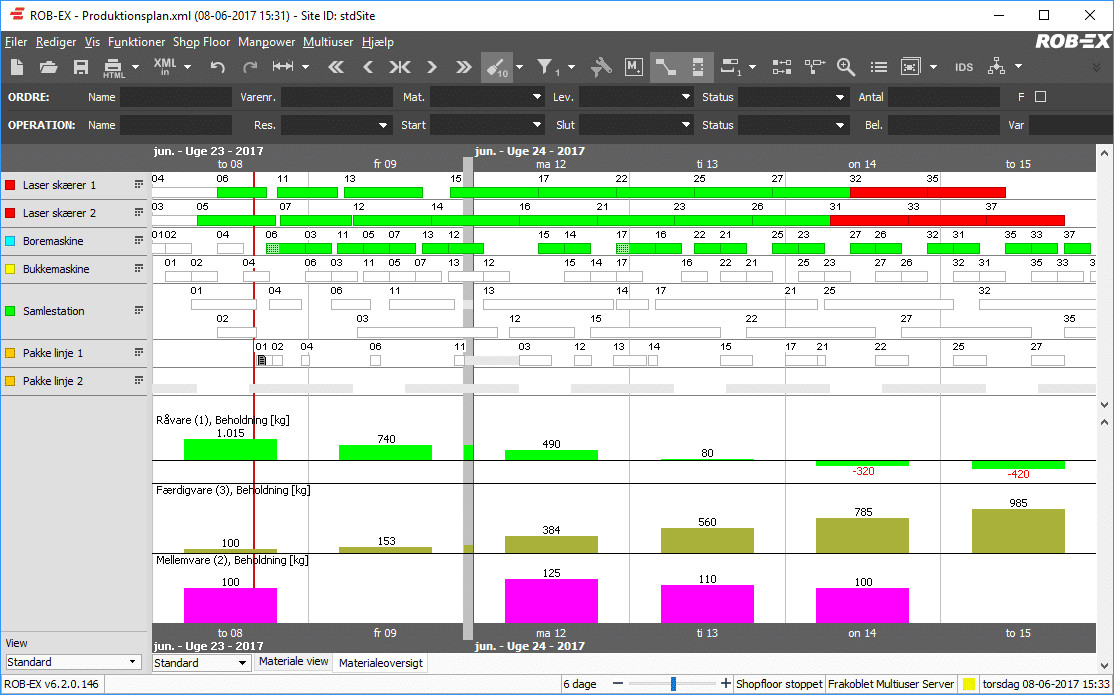The height and width of the screenshot is (695, 1114).
Task: Toggle the F checkbox in ORDRE row
Action: [1040, 97]
